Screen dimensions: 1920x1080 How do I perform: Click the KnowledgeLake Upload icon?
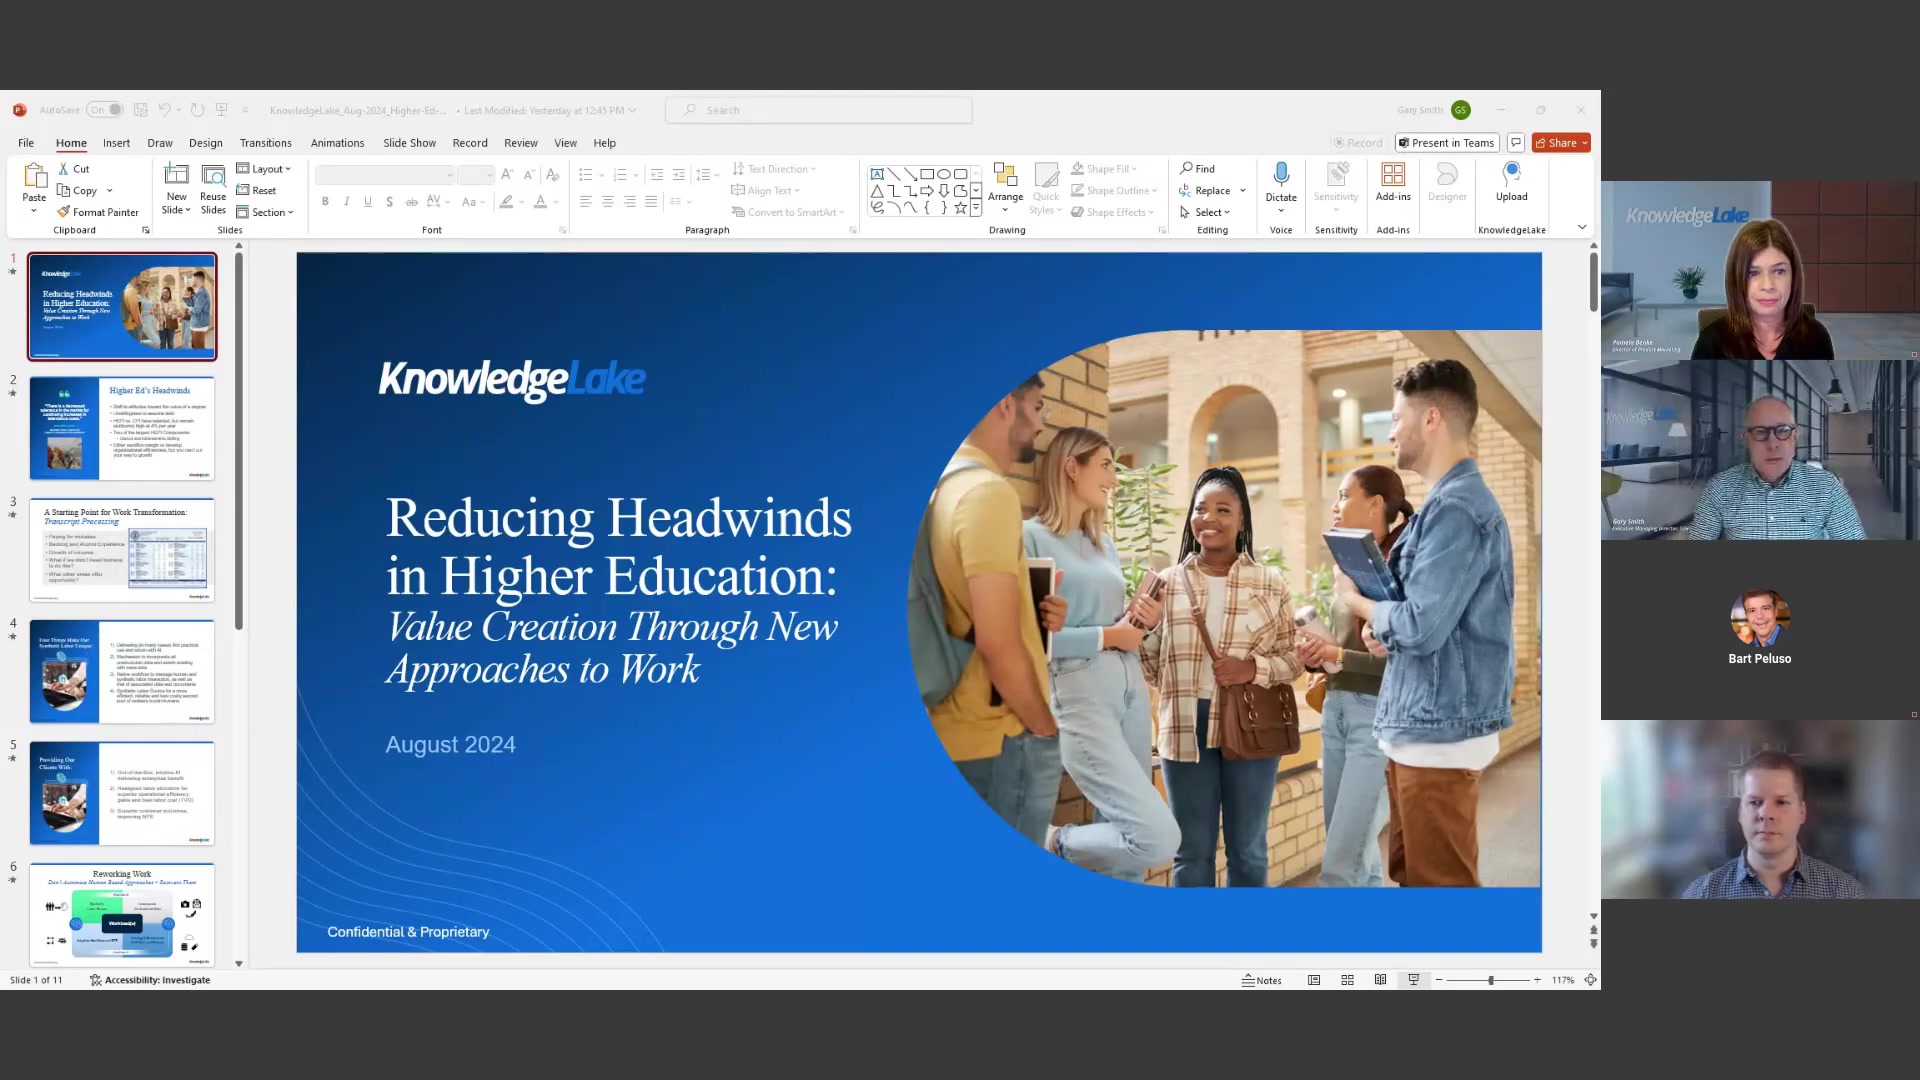pos(1512,174)
